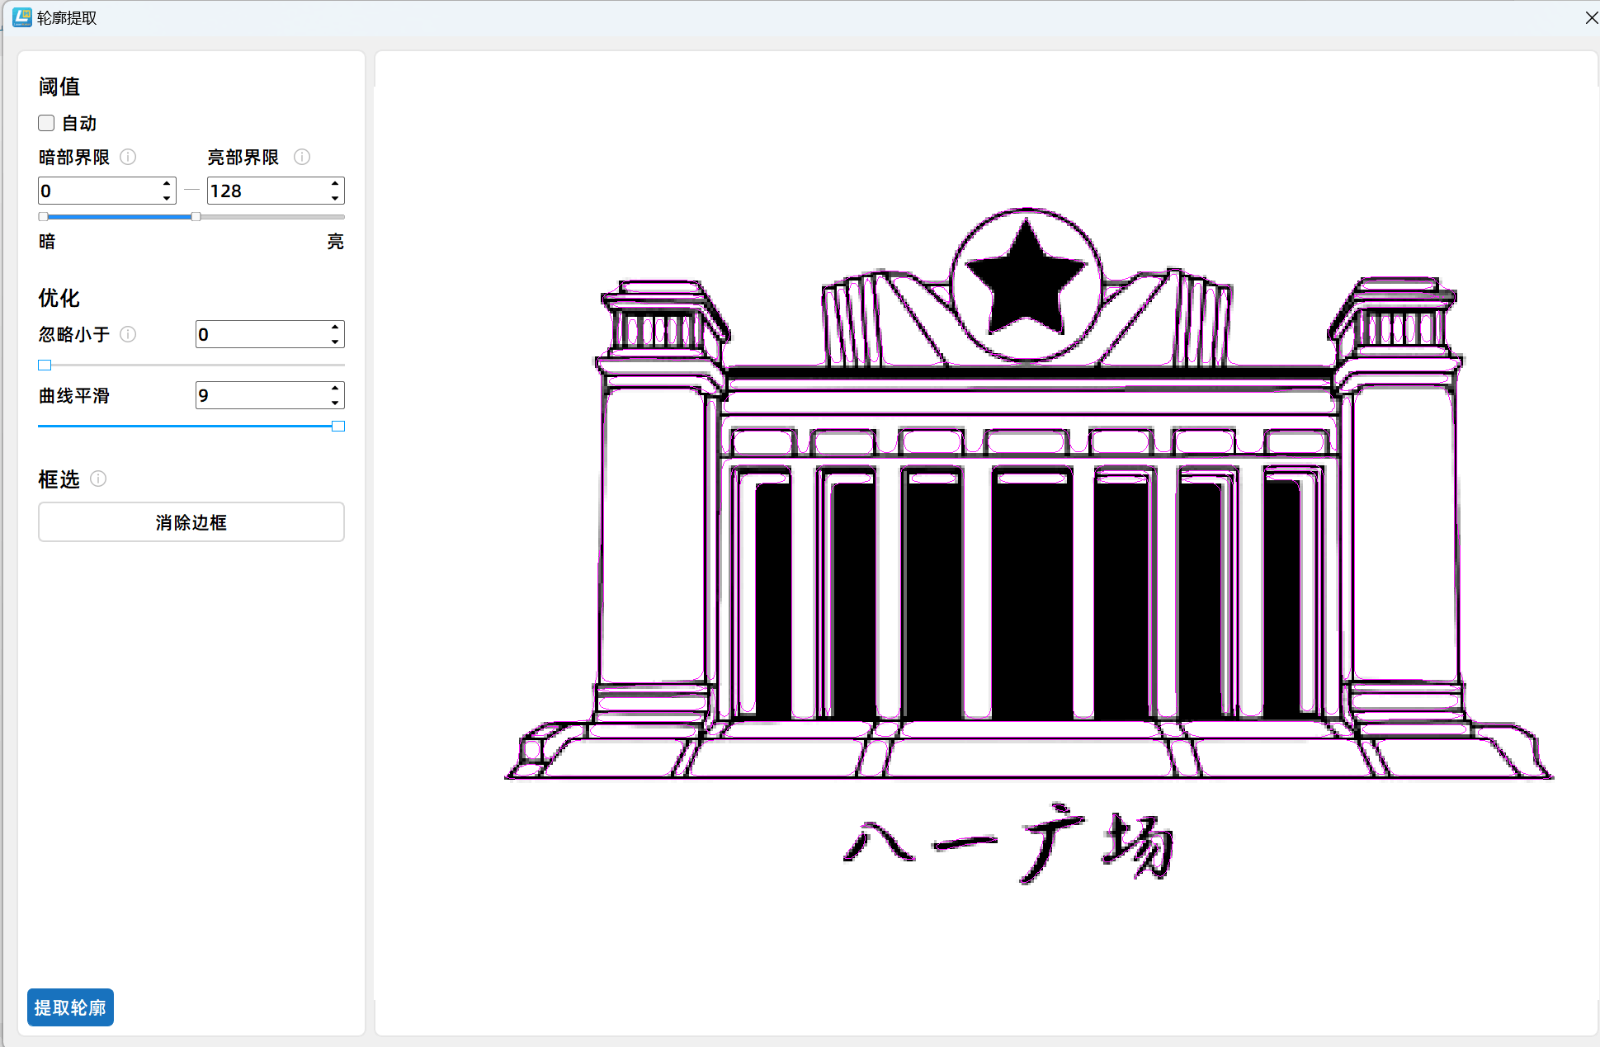Click info icon beside 框选 heading

click(98, 479)
